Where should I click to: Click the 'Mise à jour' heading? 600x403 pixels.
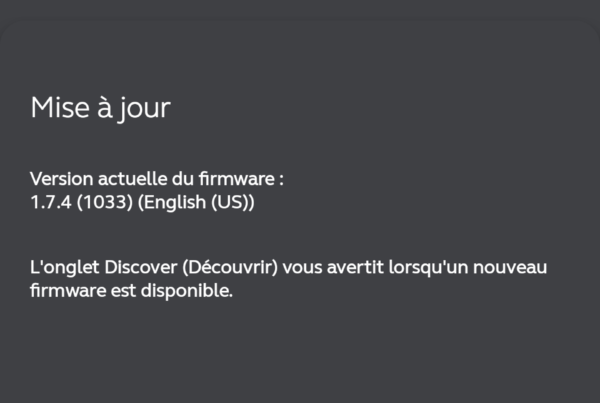tap(100, 108)
